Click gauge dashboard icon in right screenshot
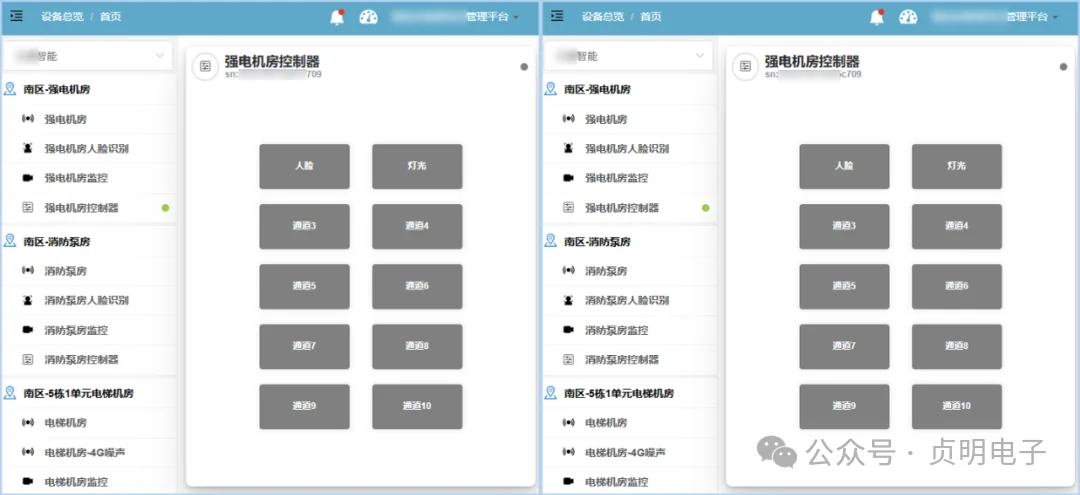 click(x=908, y=17)
